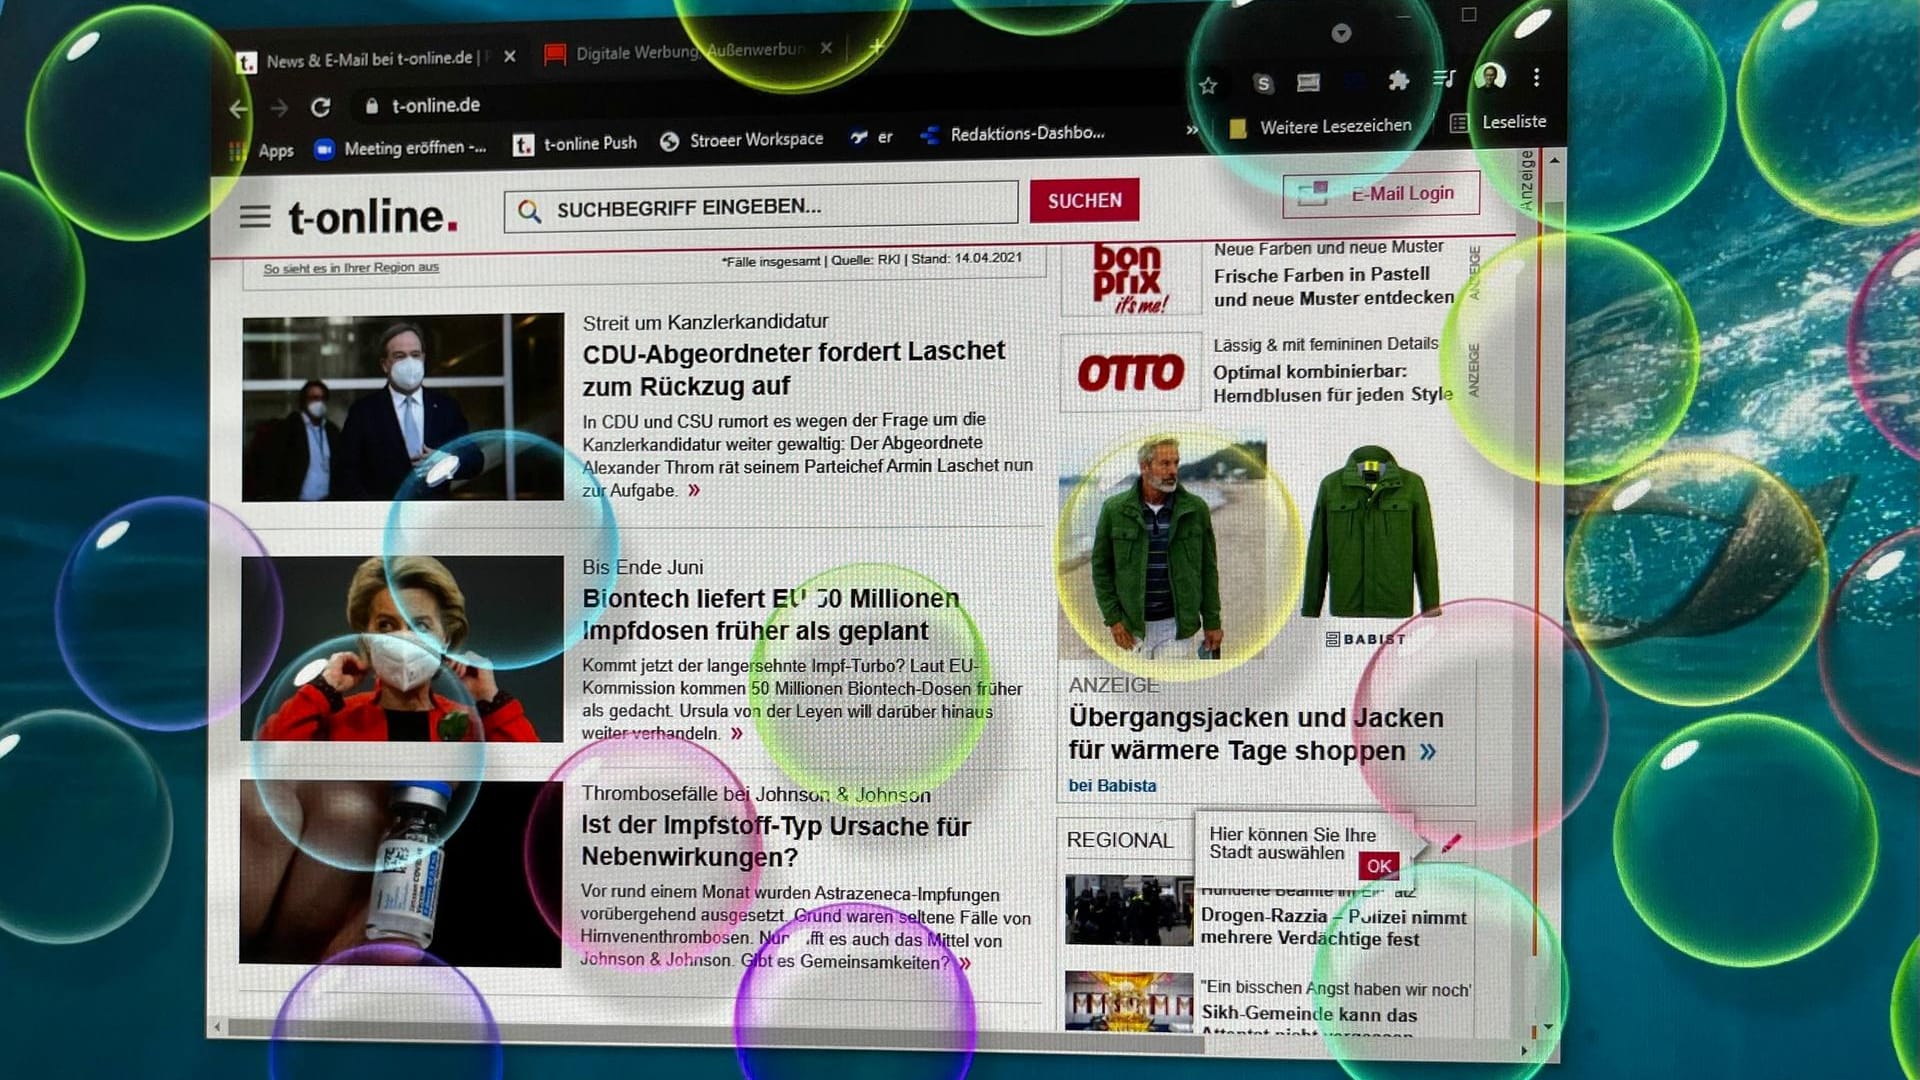Open the t-online hamburger menu
Viewport: 1920px width, 1080px height.
pyautogui.click(x=255, y=216)
